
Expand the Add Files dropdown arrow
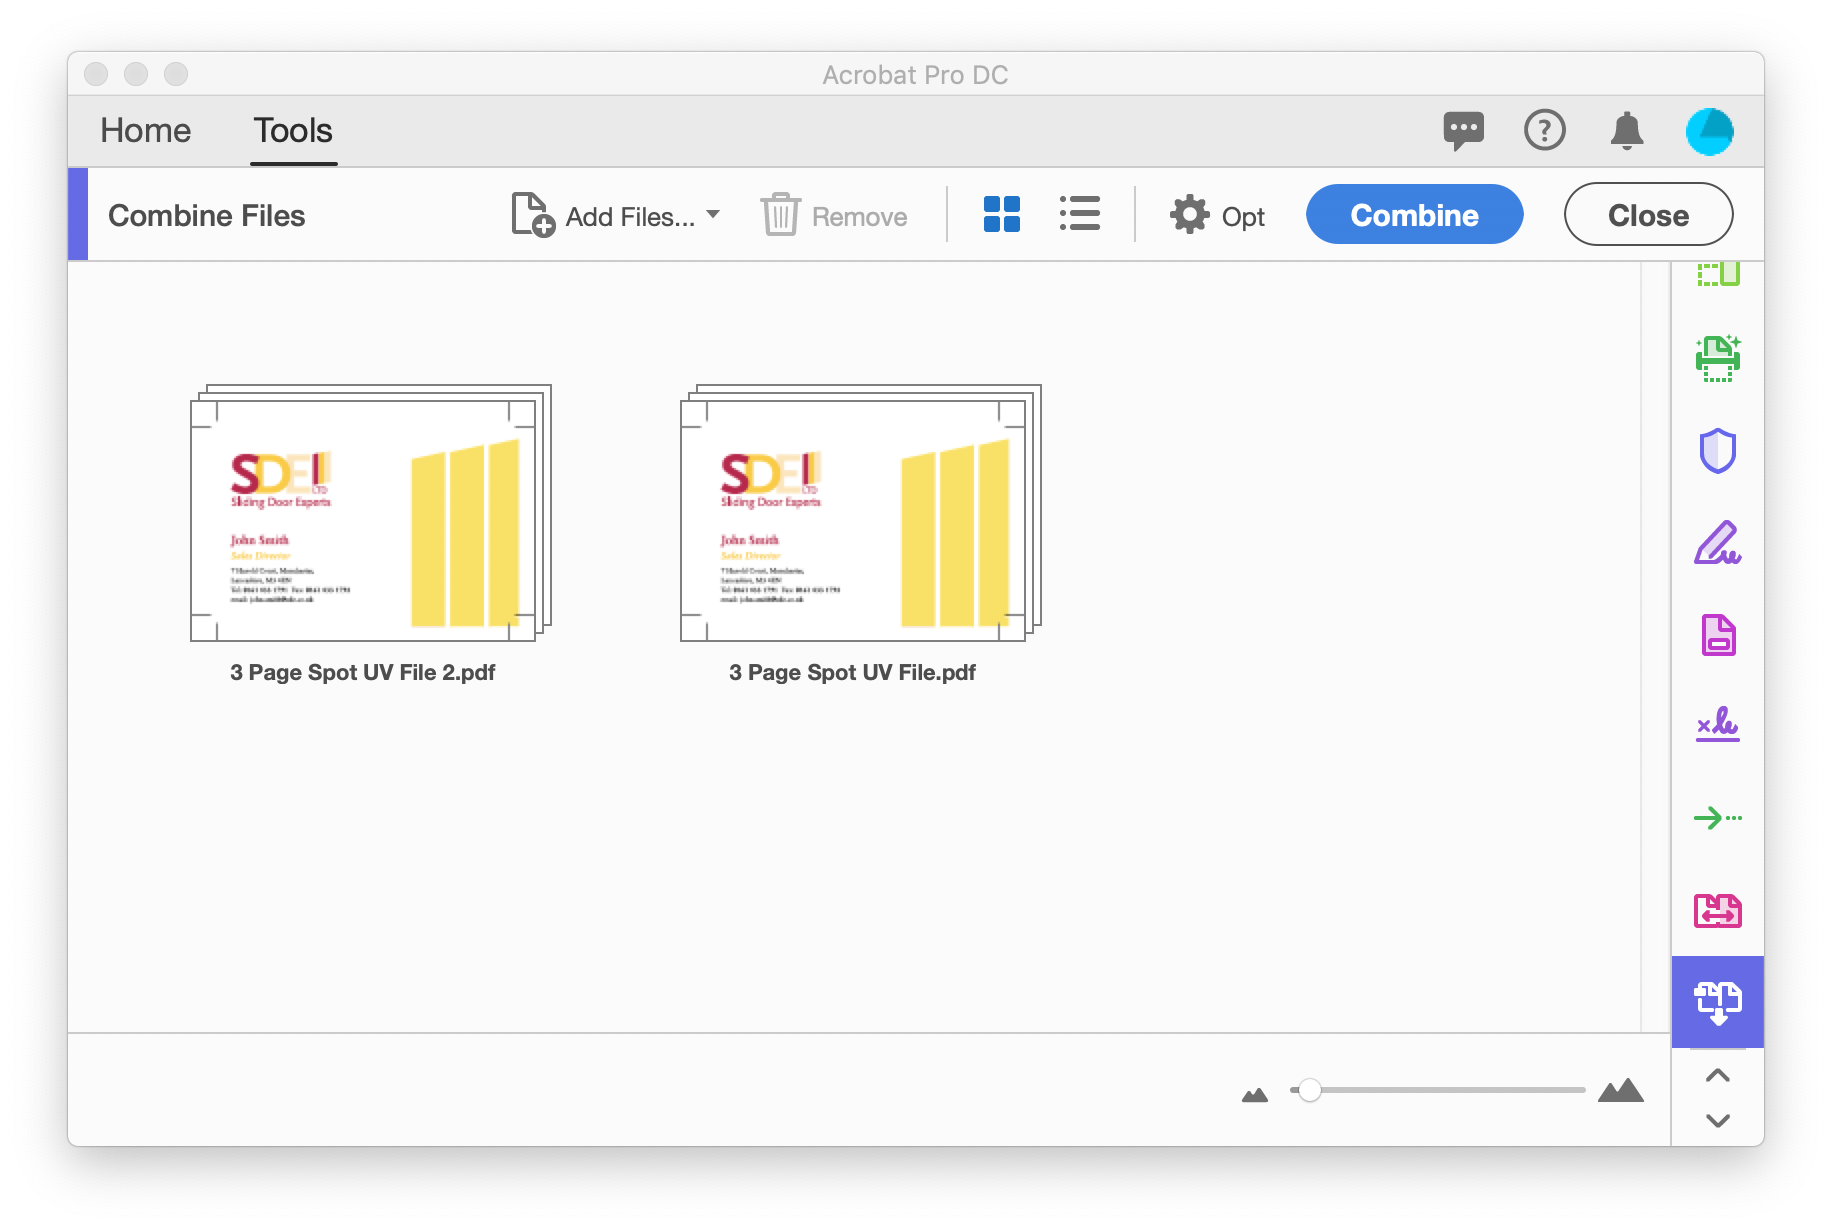tap(713, 214)
